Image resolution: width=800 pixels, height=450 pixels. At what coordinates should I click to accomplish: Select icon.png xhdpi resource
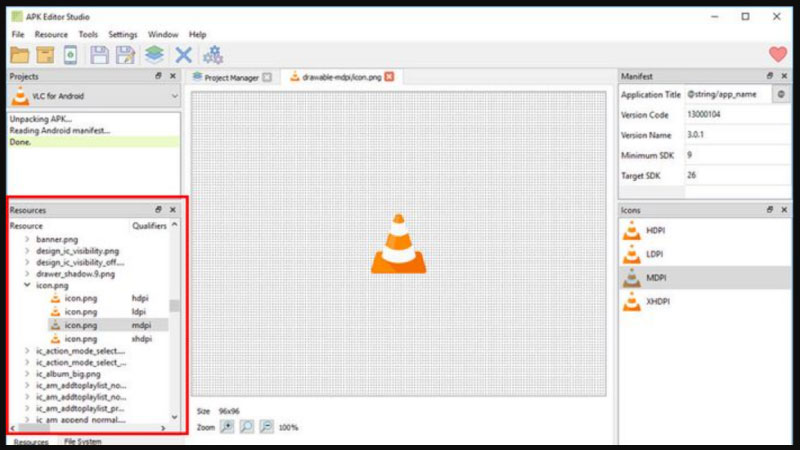(108, 338)
